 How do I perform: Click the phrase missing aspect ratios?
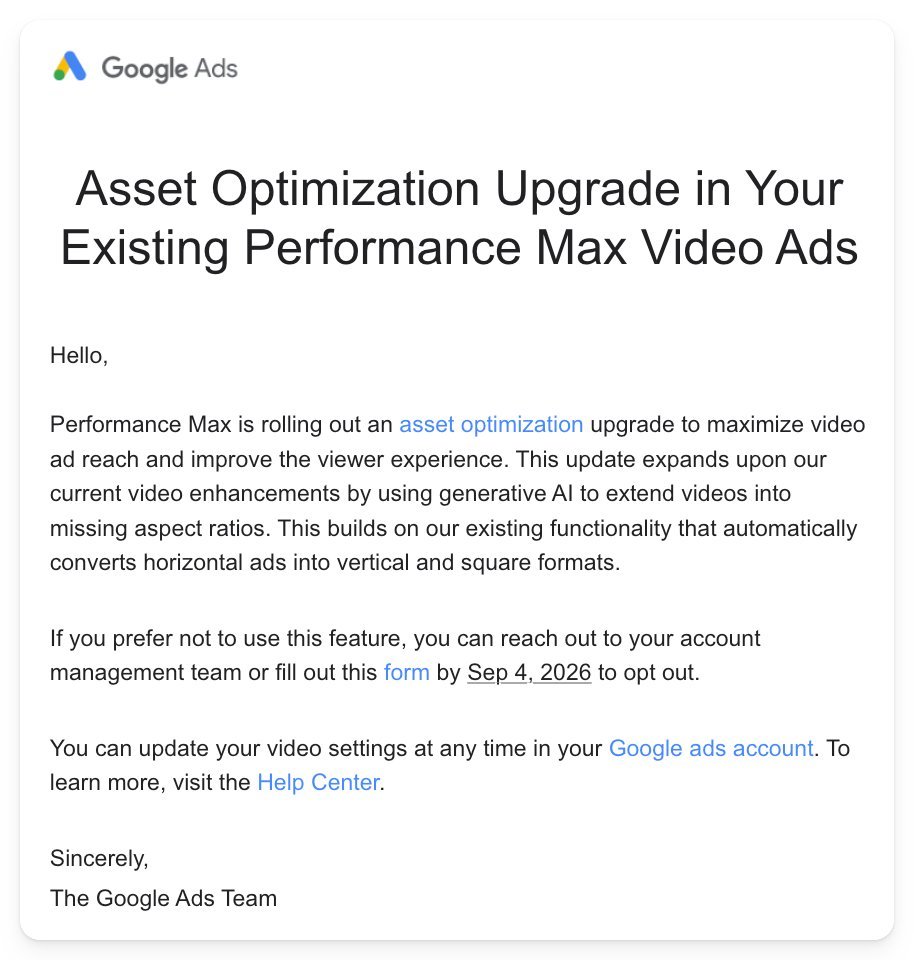(x=160, y=528)
